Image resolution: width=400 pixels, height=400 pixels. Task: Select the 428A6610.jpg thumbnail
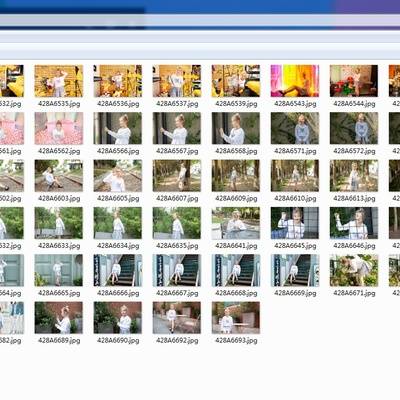pos(295,176)
